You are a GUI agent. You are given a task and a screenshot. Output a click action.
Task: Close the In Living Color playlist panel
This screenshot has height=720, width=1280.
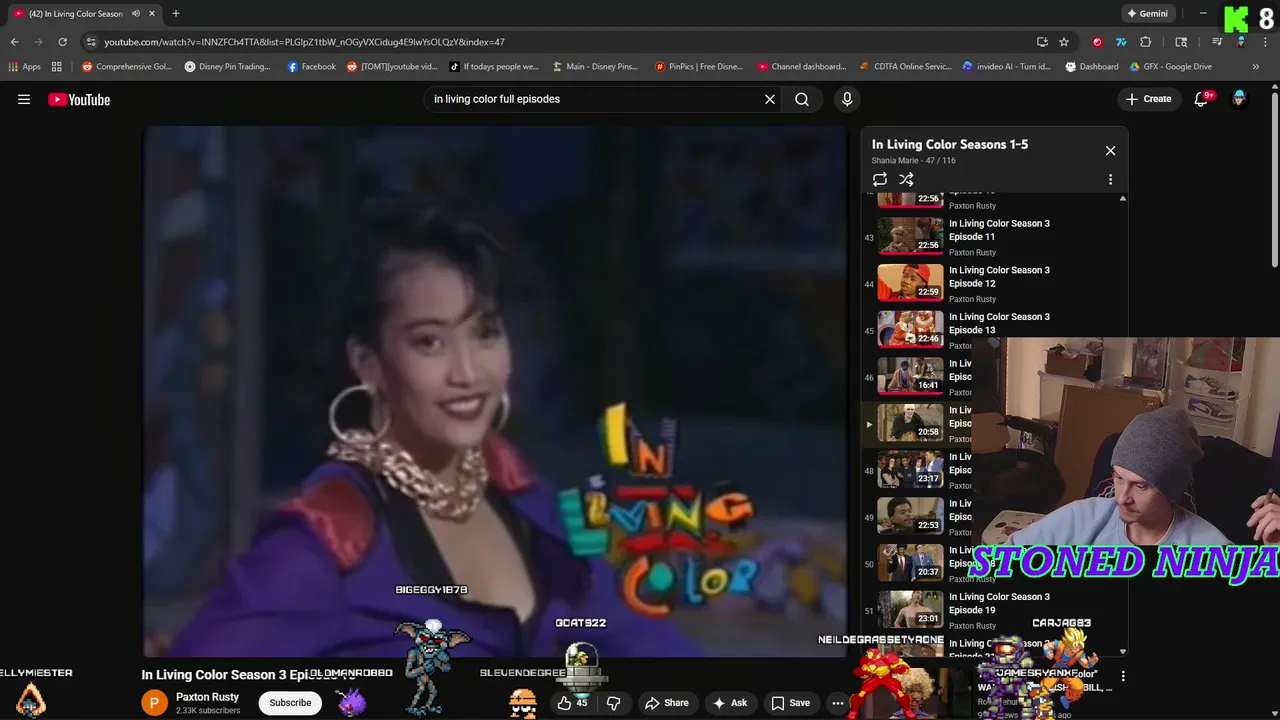click(x=1110, y=150)
